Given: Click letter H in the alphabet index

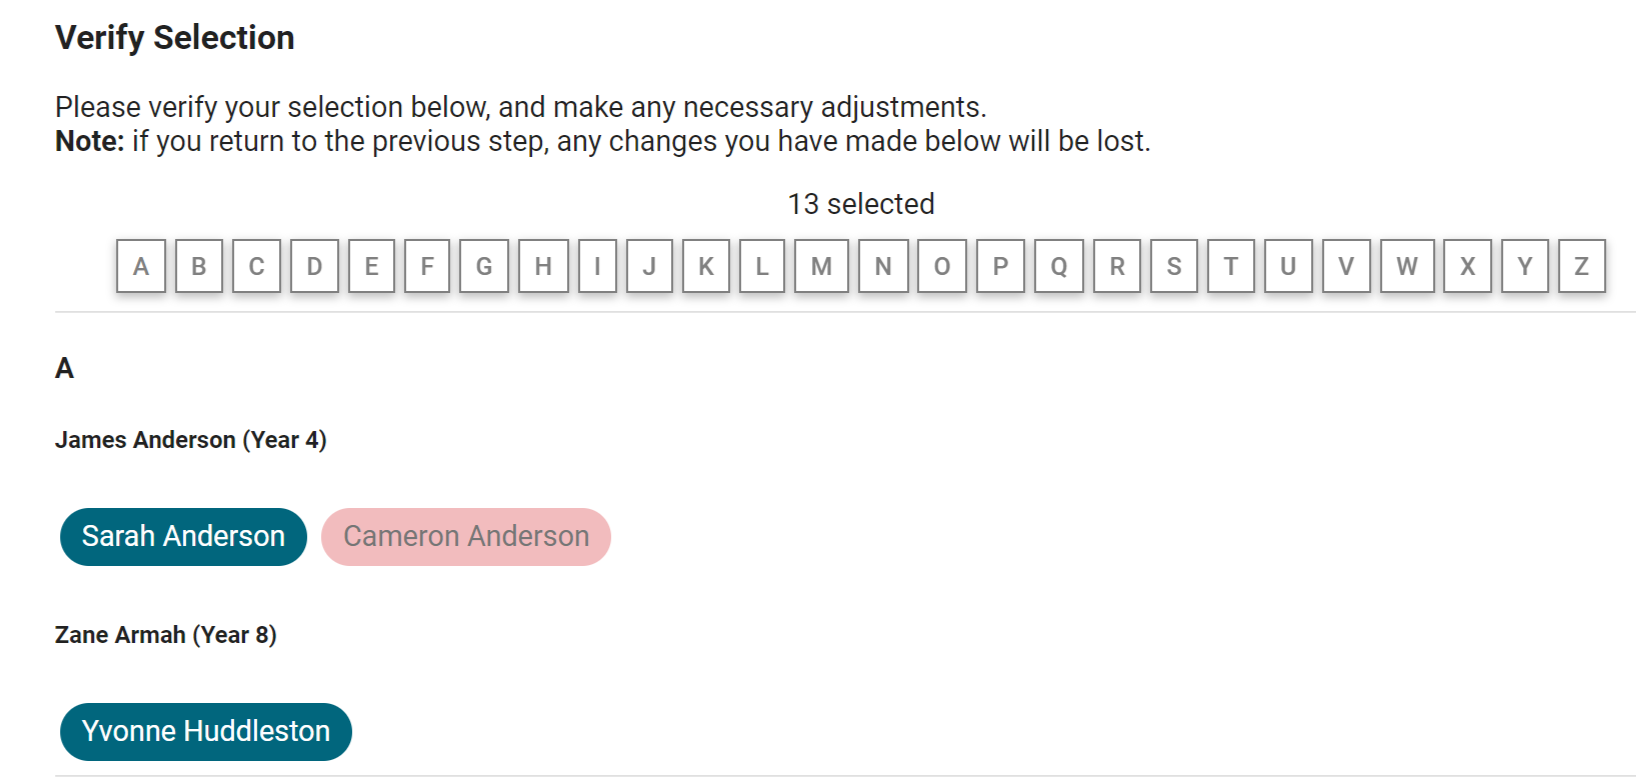Looking at the screenshot, I should pyautogui.click(x=543, y=266).
